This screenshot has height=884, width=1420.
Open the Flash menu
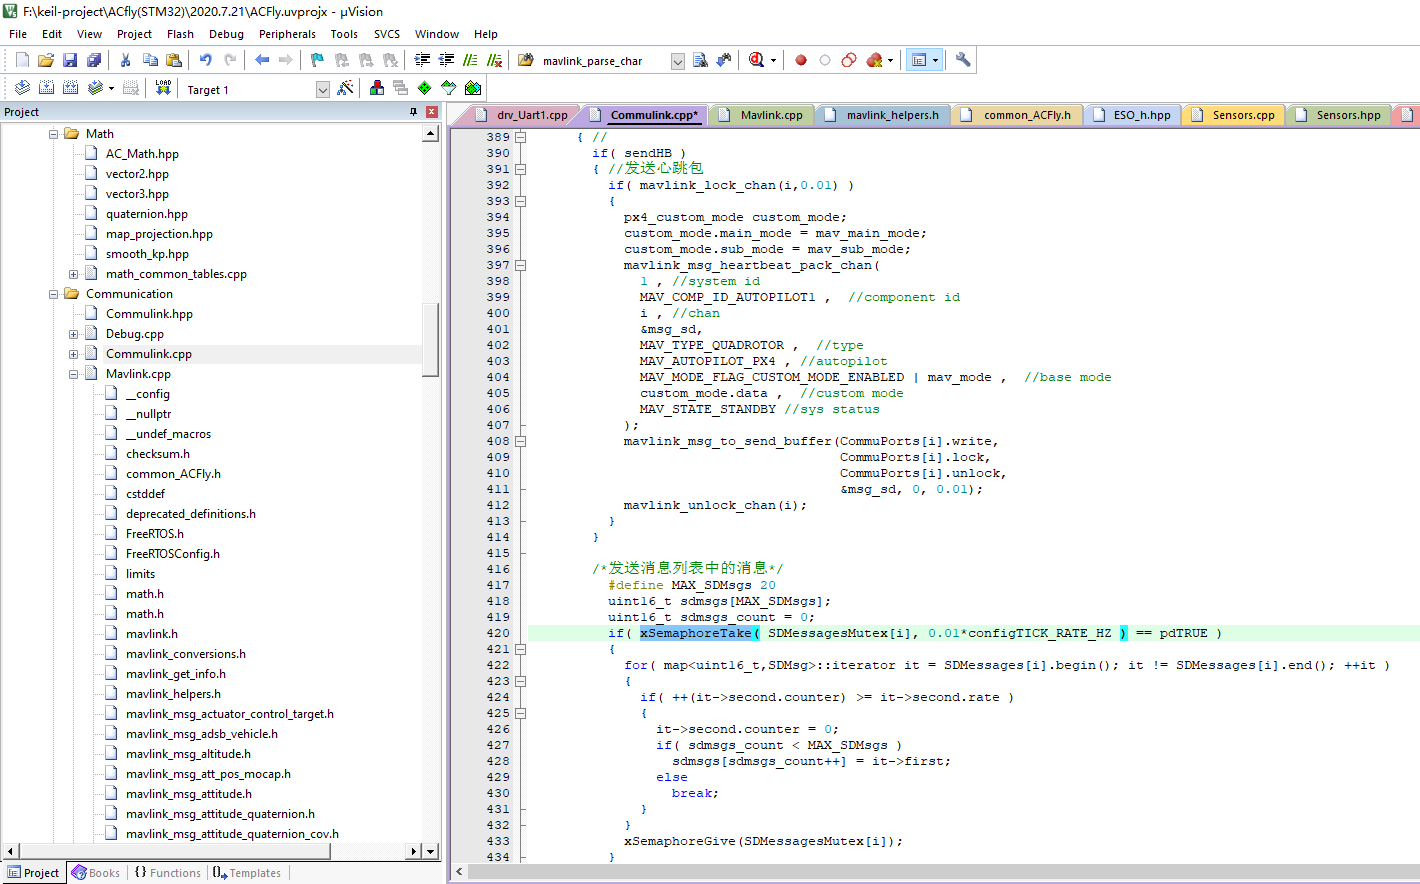[x=180, y=34]
